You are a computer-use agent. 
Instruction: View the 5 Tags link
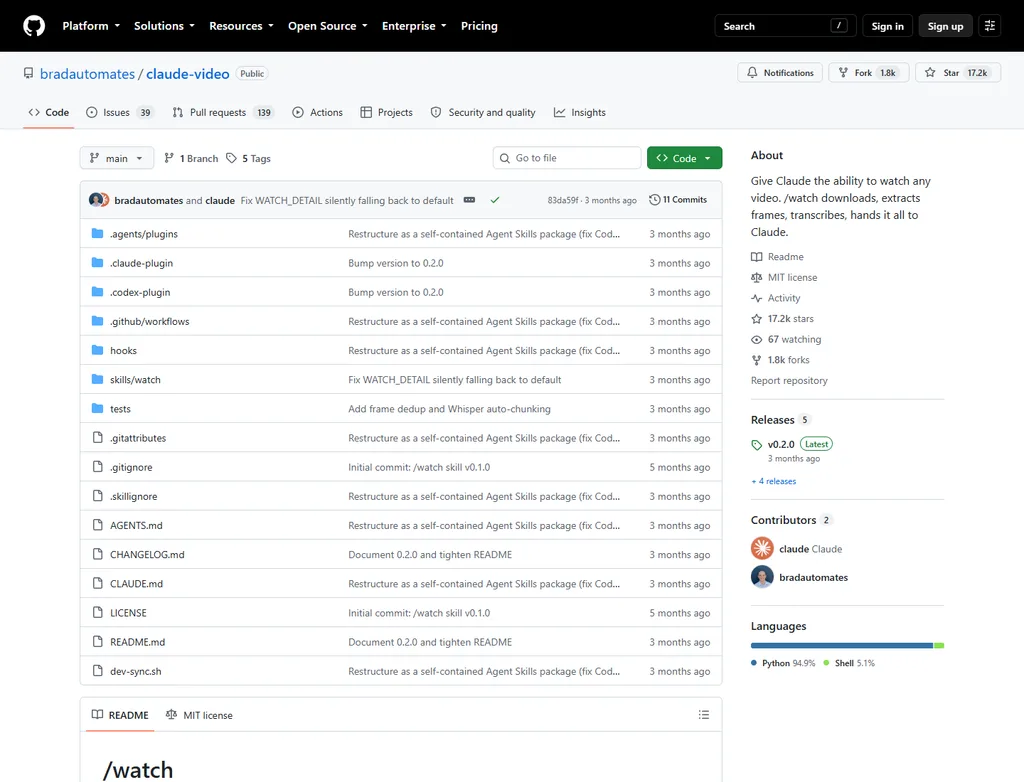pos(248,158)
